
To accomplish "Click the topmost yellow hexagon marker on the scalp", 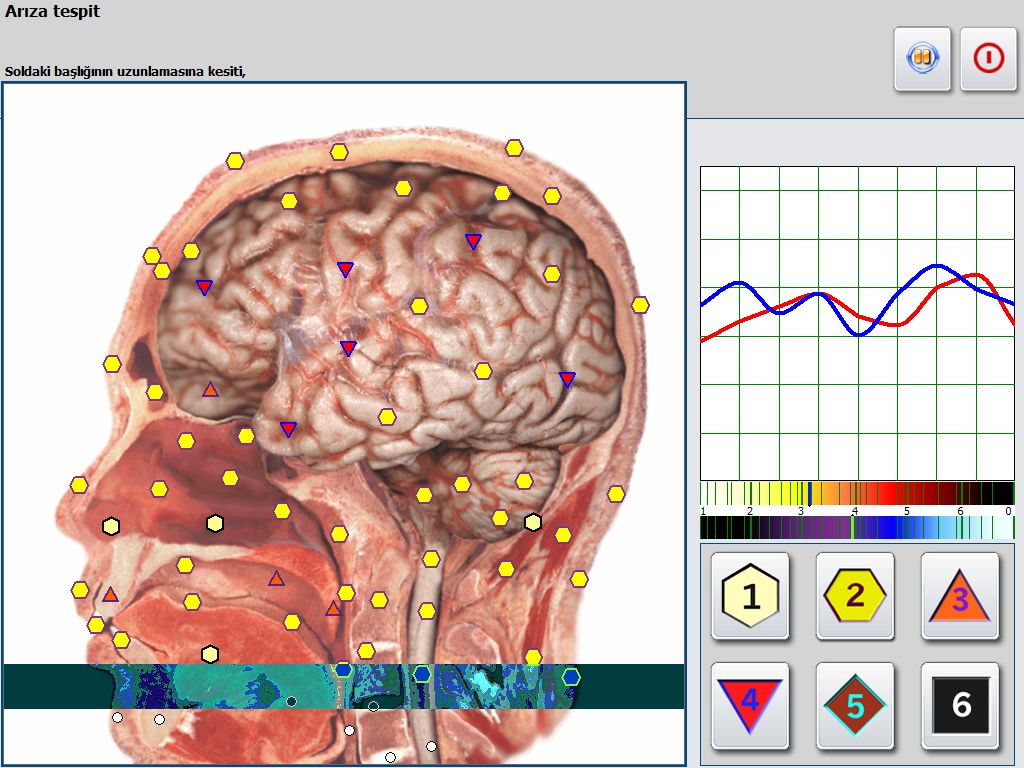I will pos(514,148).
